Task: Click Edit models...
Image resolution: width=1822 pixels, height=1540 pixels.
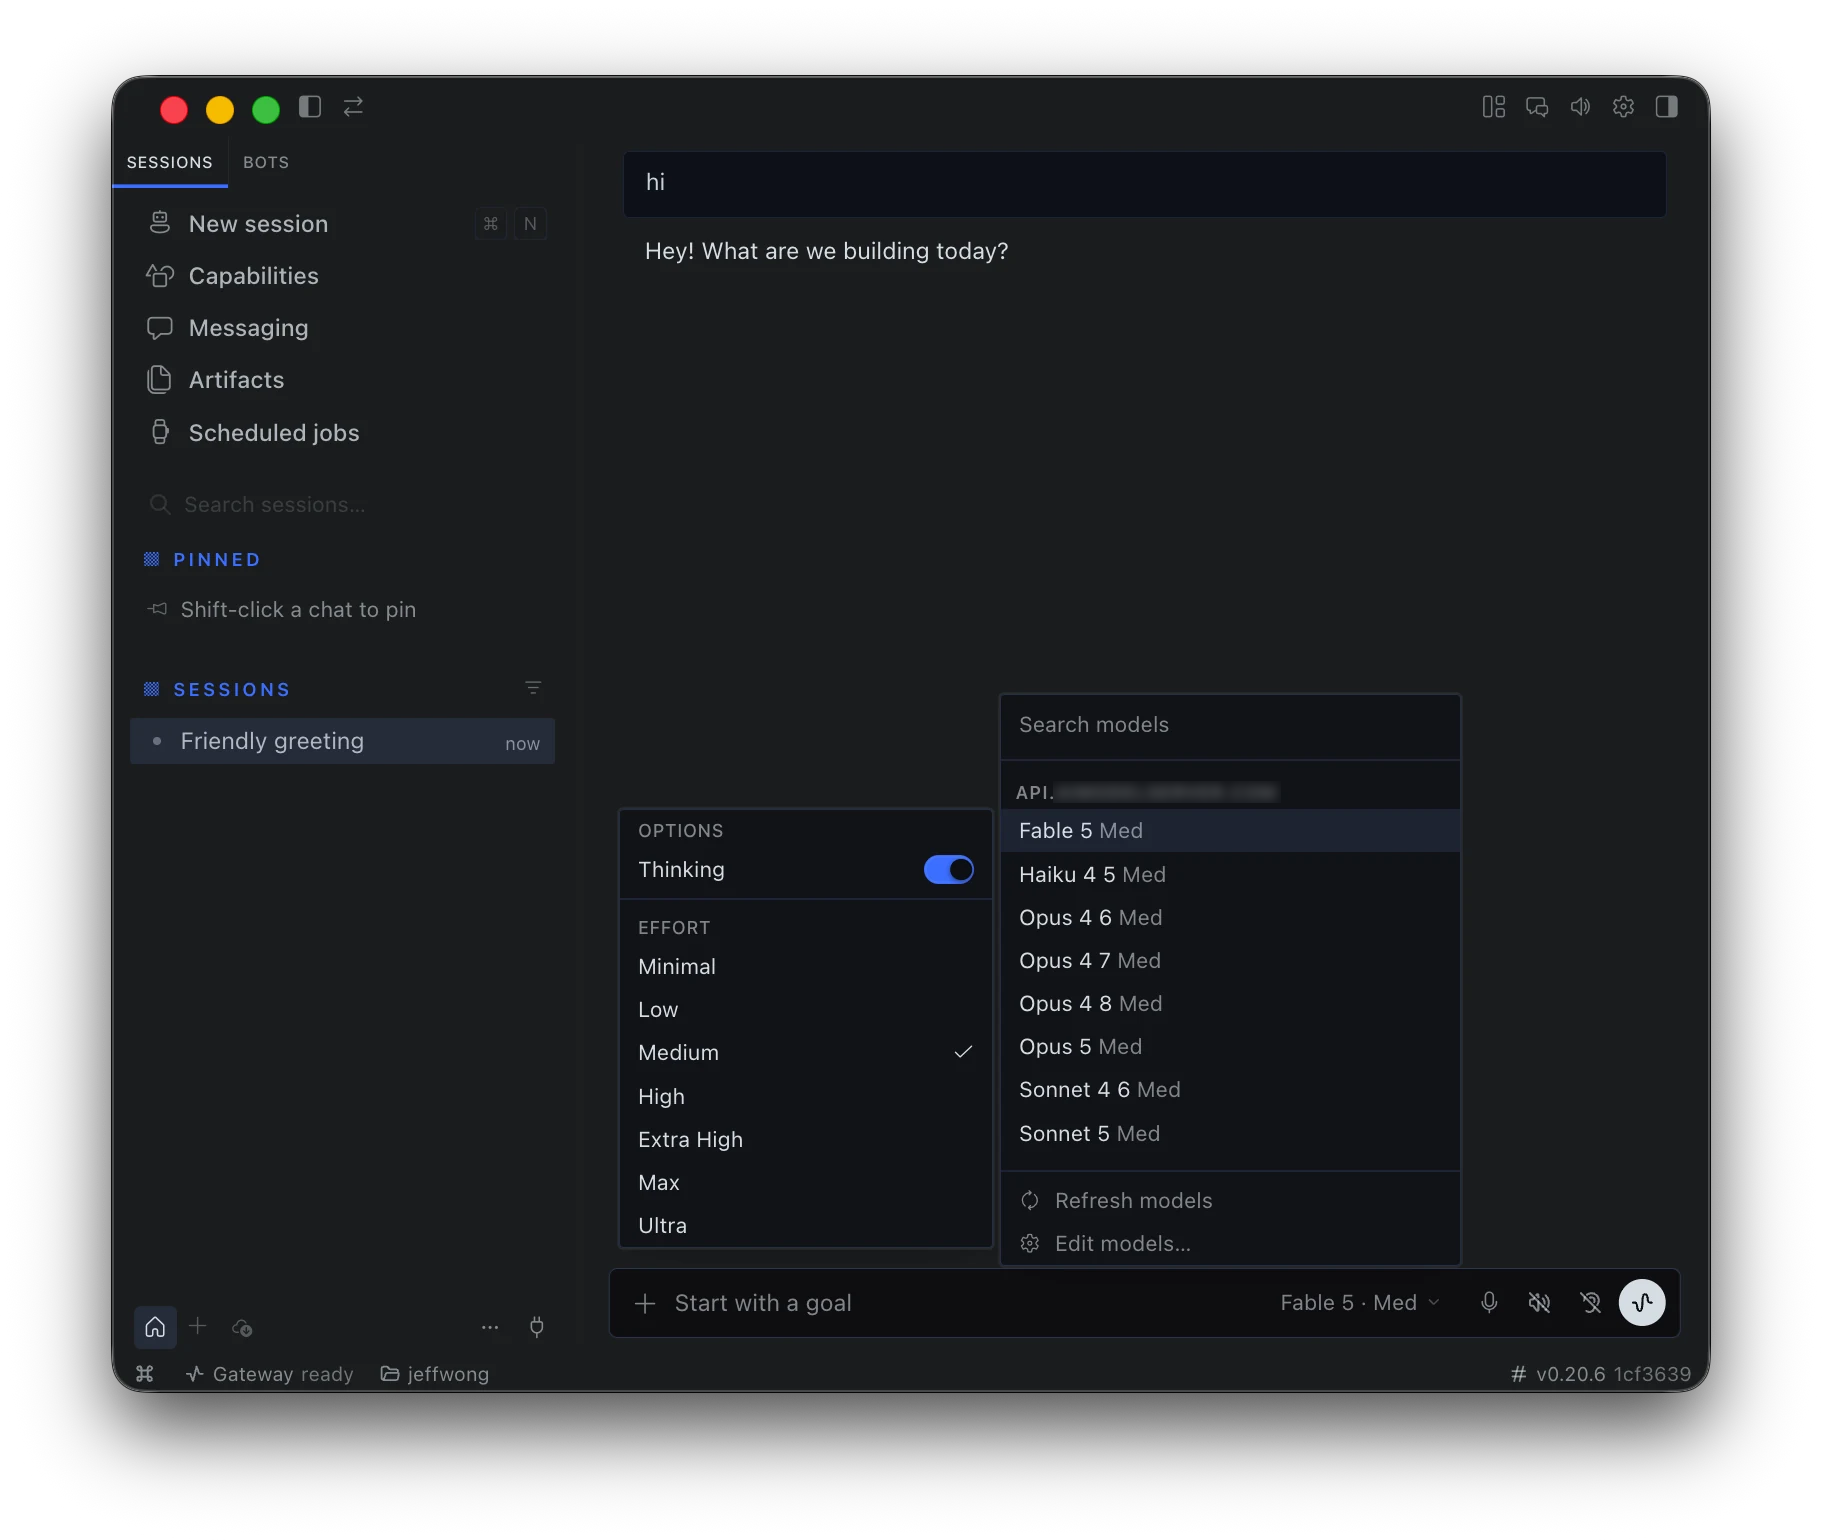Action: pyautogui.click(x=1230, y=1244)
